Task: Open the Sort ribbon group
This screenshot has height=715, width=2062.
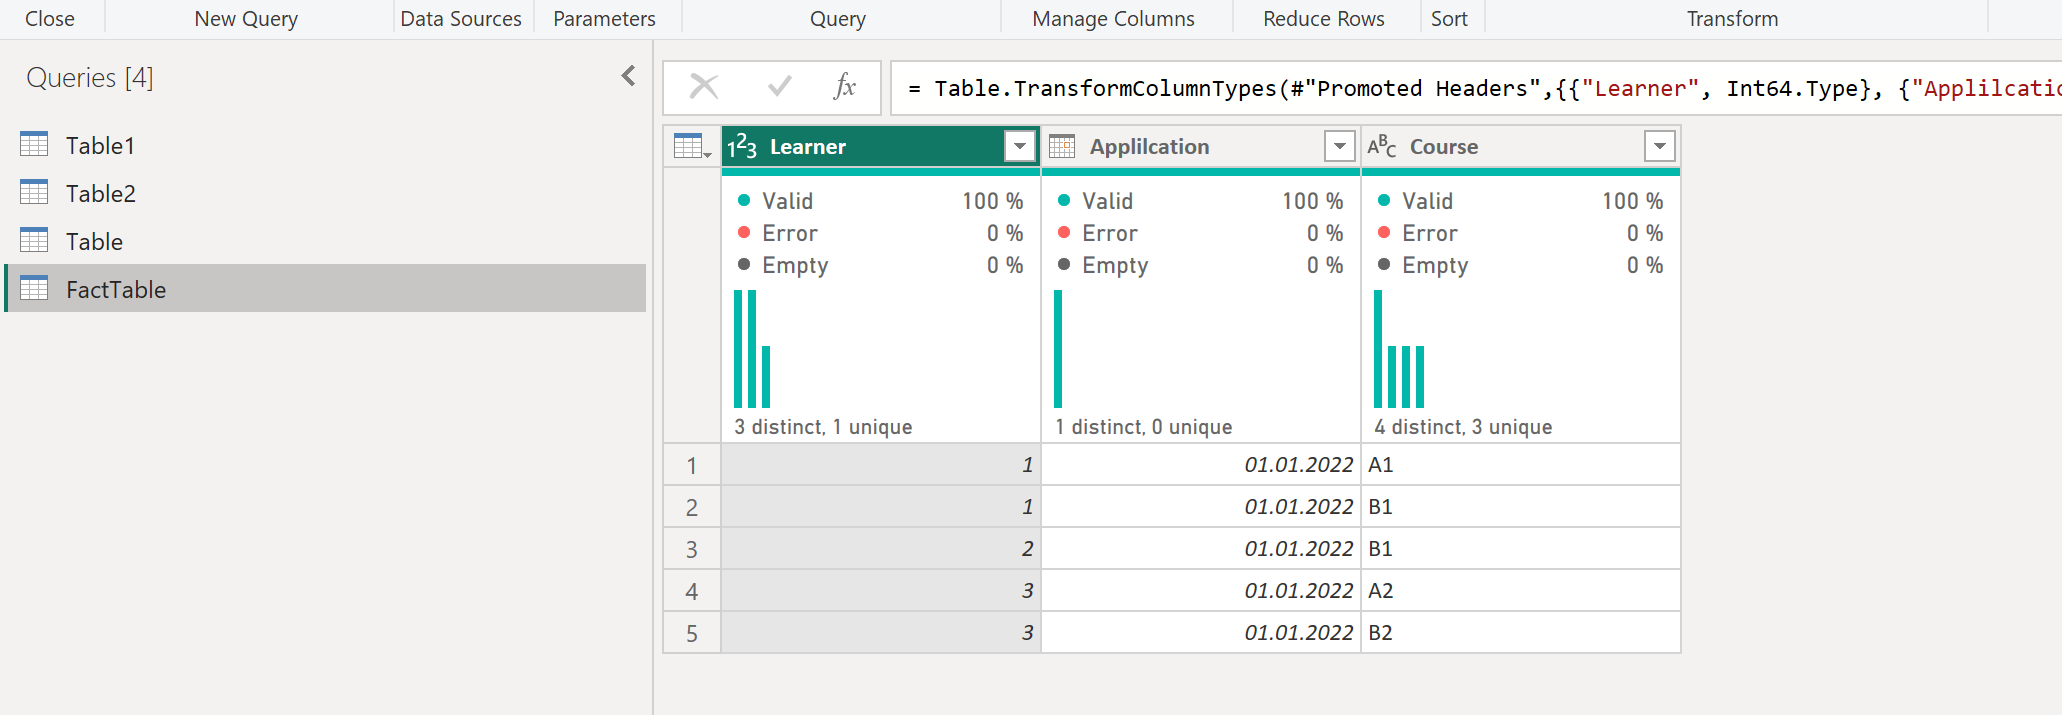Action: click(x=1449, y=18)
